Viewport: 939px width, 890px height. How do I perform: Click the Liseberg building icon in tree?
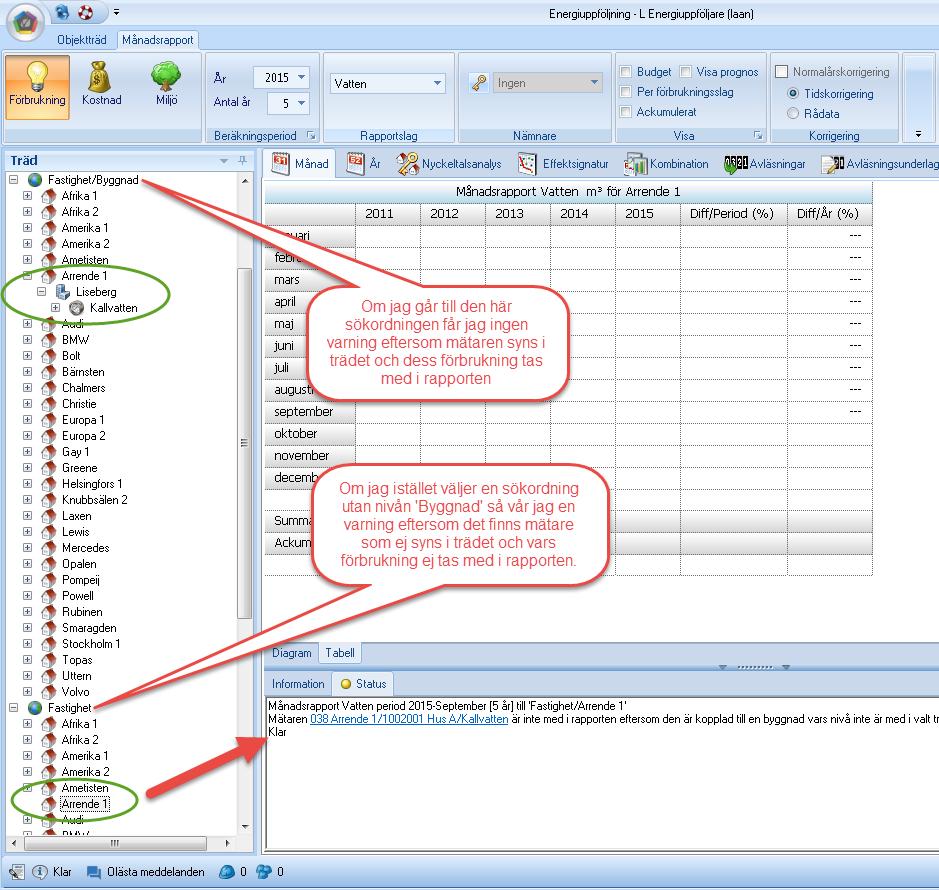62,292
